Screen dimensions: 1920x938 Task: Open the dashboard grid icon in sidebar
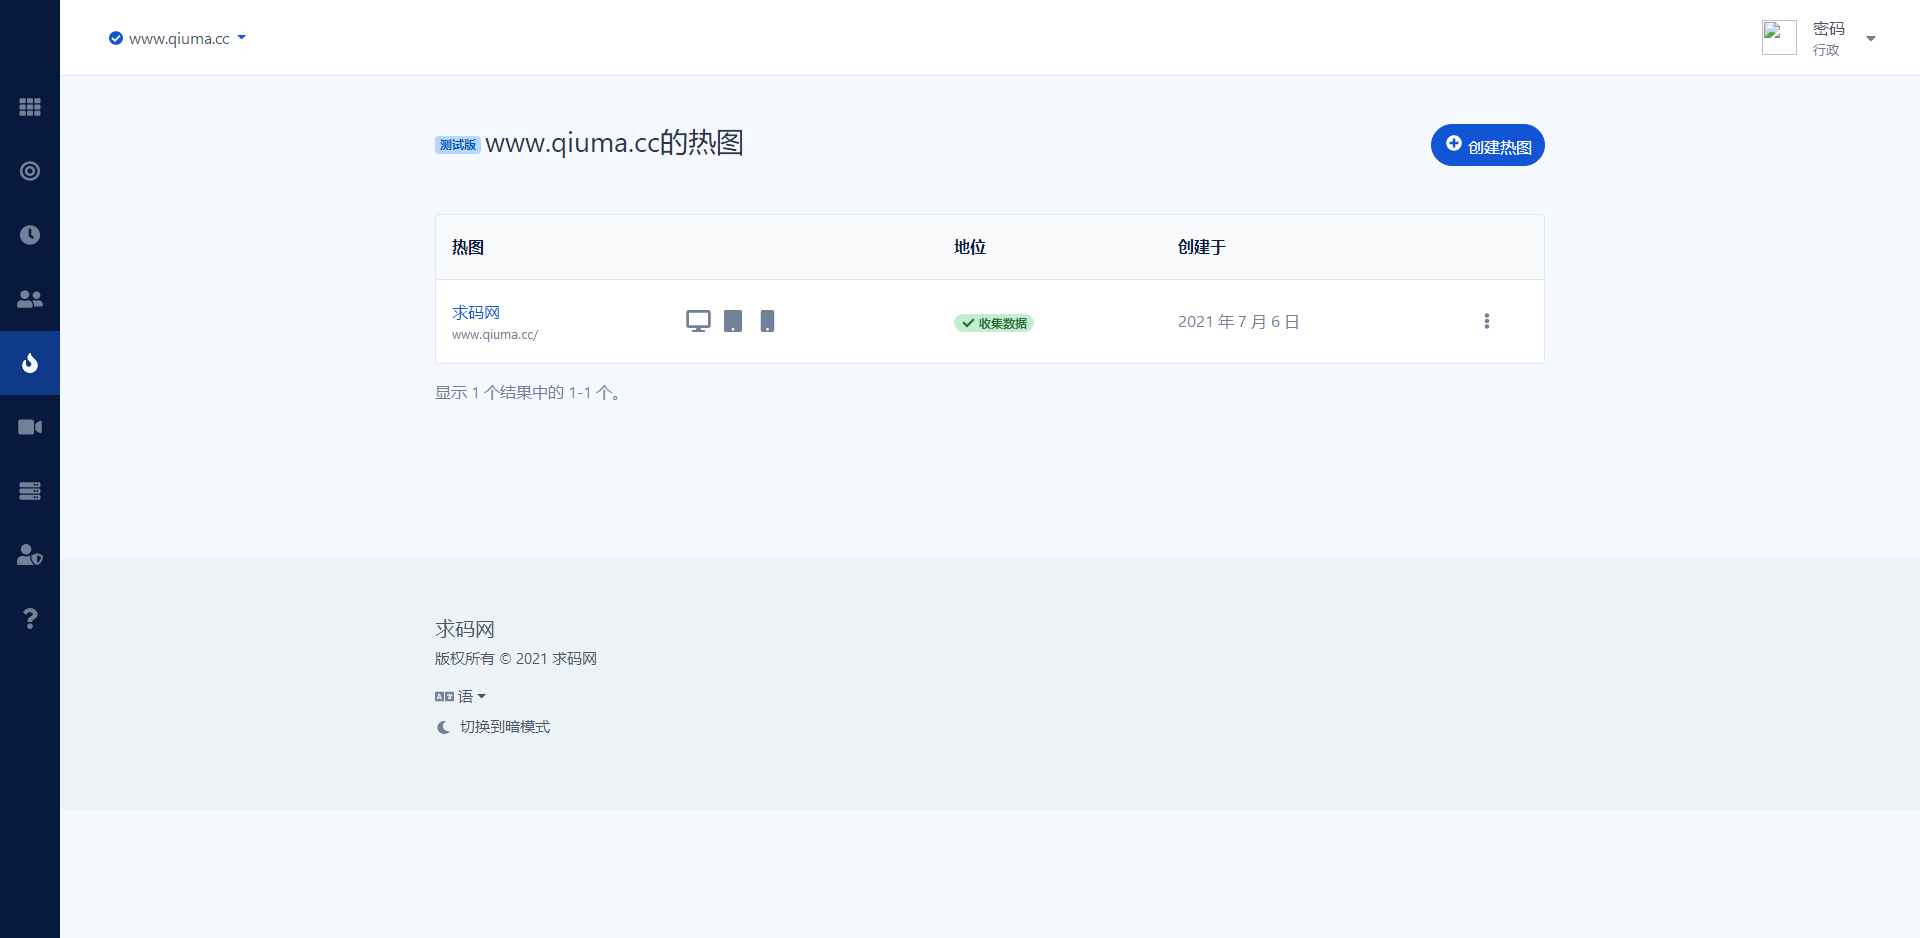[30, 107]
